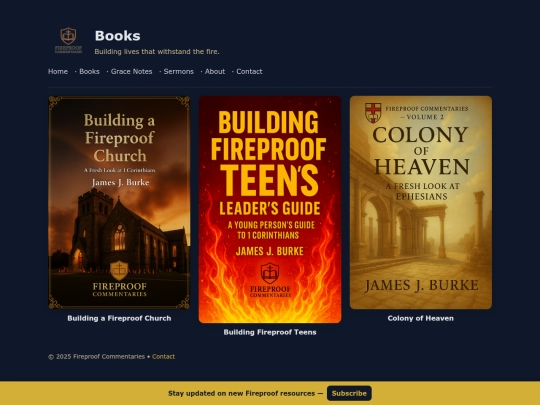Screen dimensions: 540x405
Task: Click the Building Fireproof Teens caption
Action: (270, 332)
